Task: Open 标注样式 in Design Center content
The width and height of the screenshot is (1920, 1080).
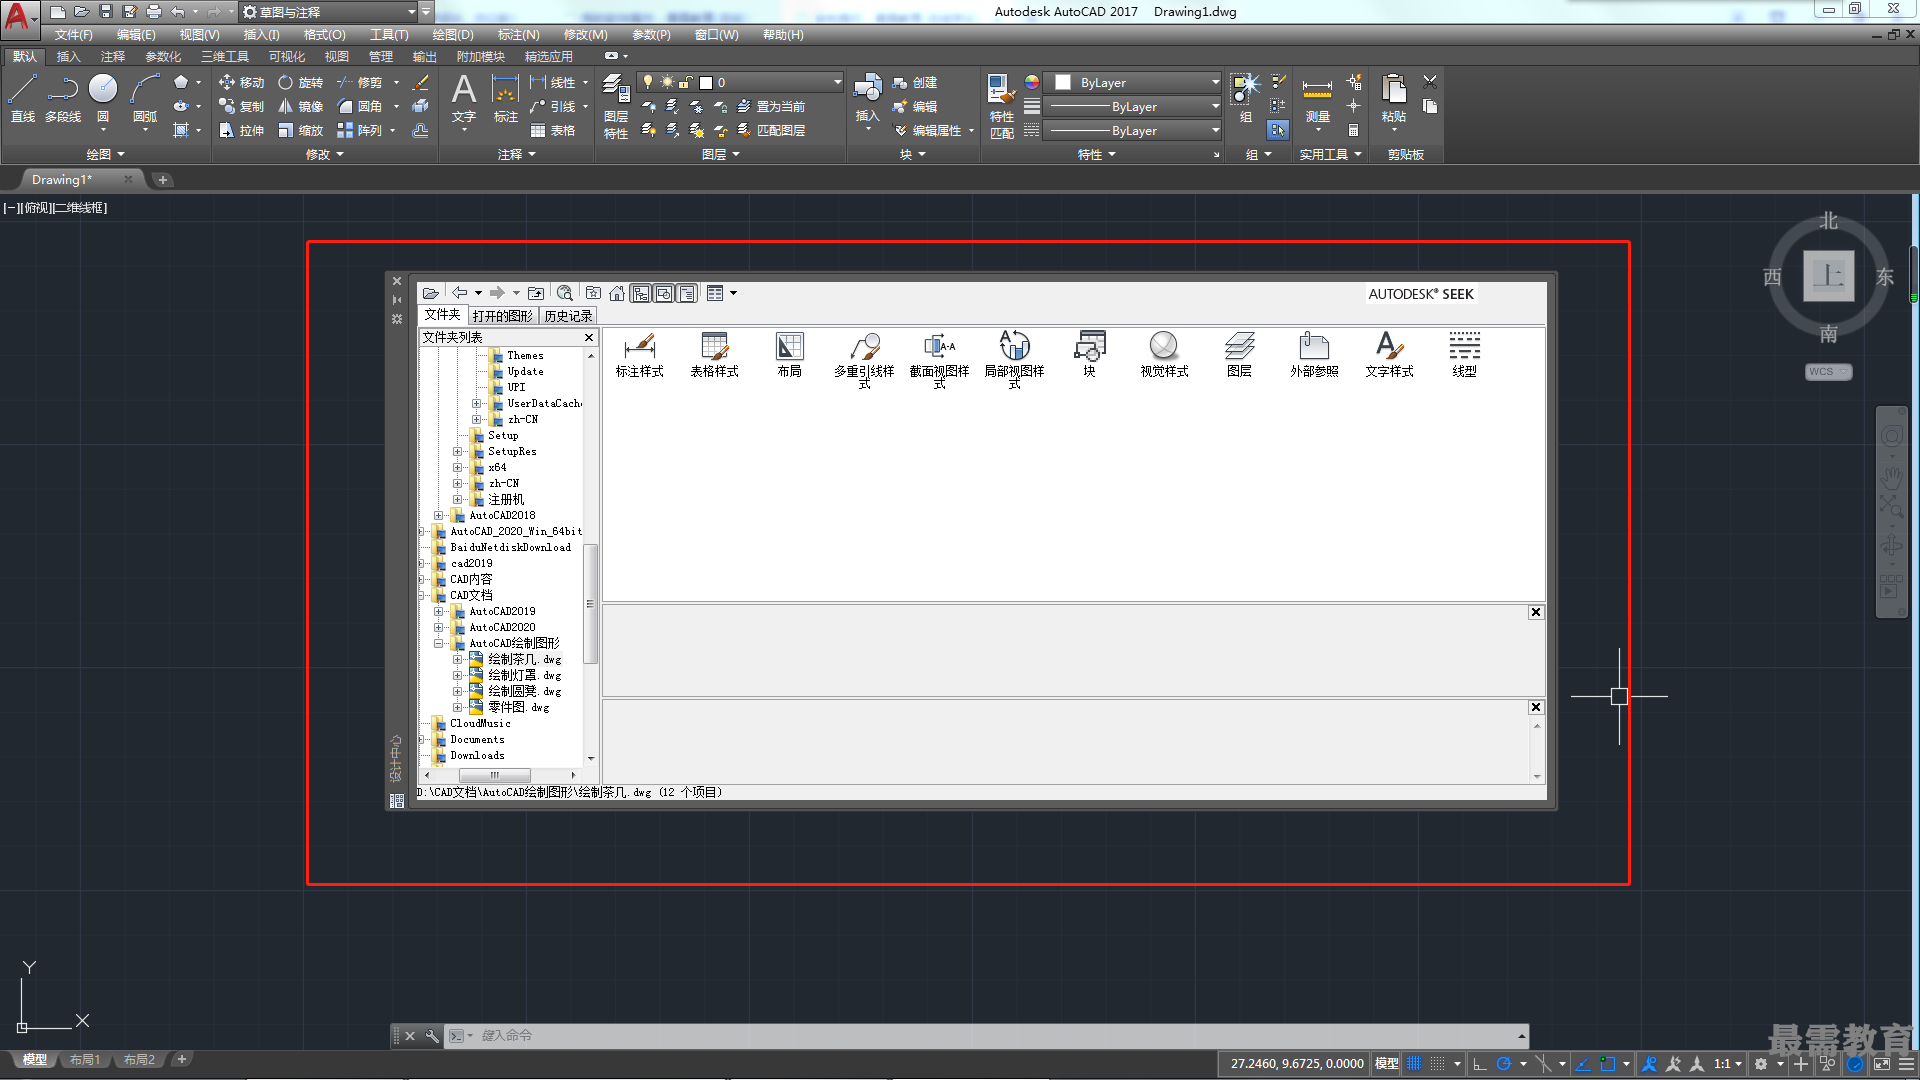Action: (639, 355)
